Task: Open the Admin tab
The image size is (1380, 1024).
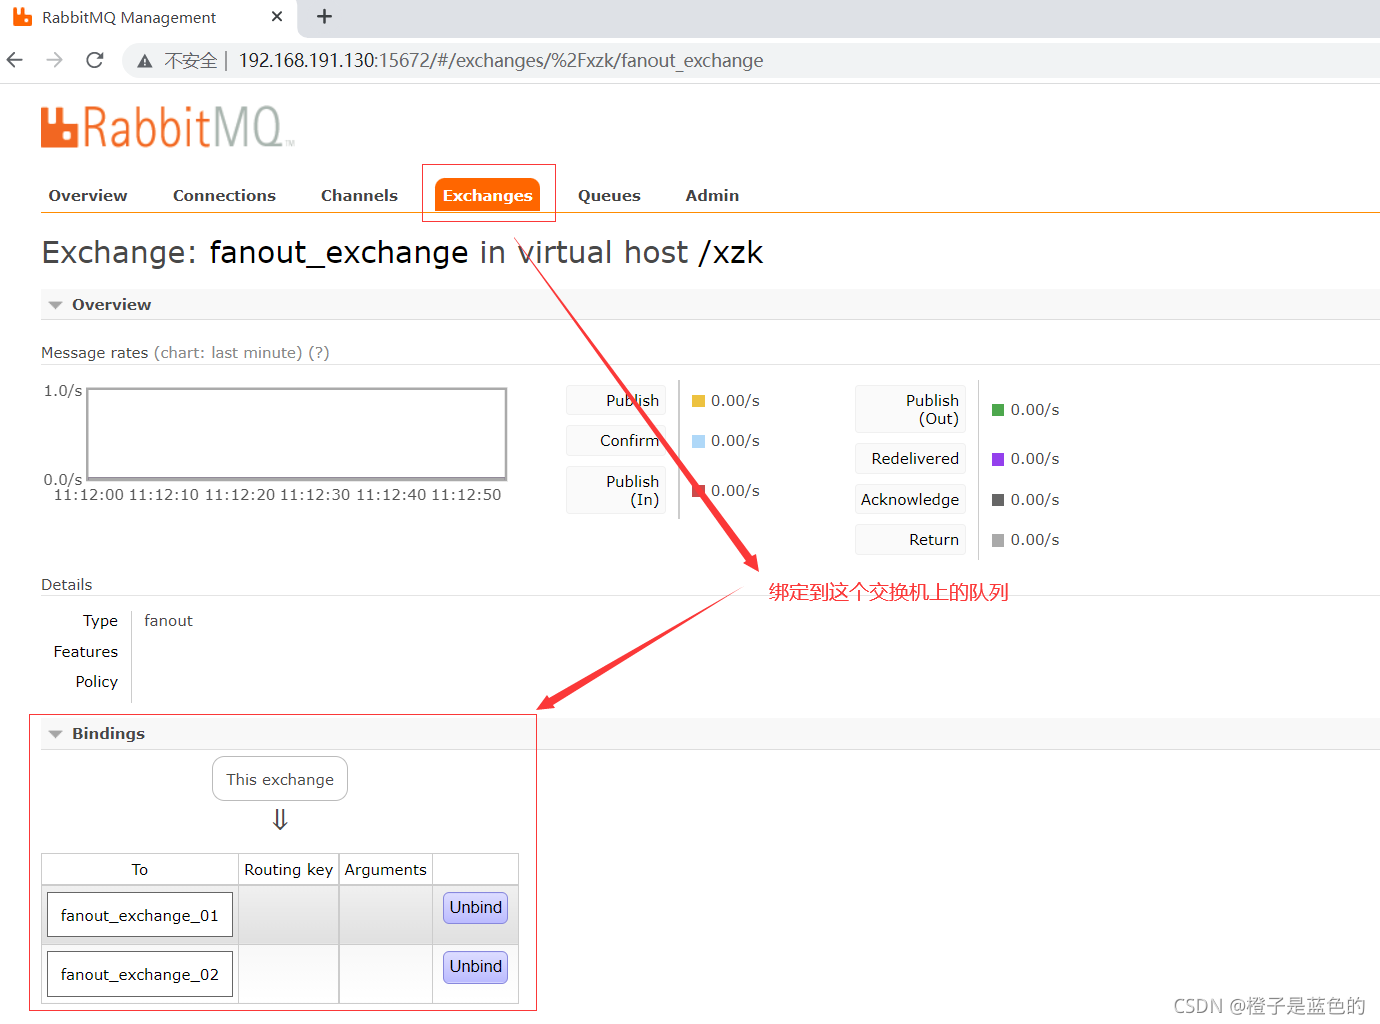Action: [x=712, y=195]
